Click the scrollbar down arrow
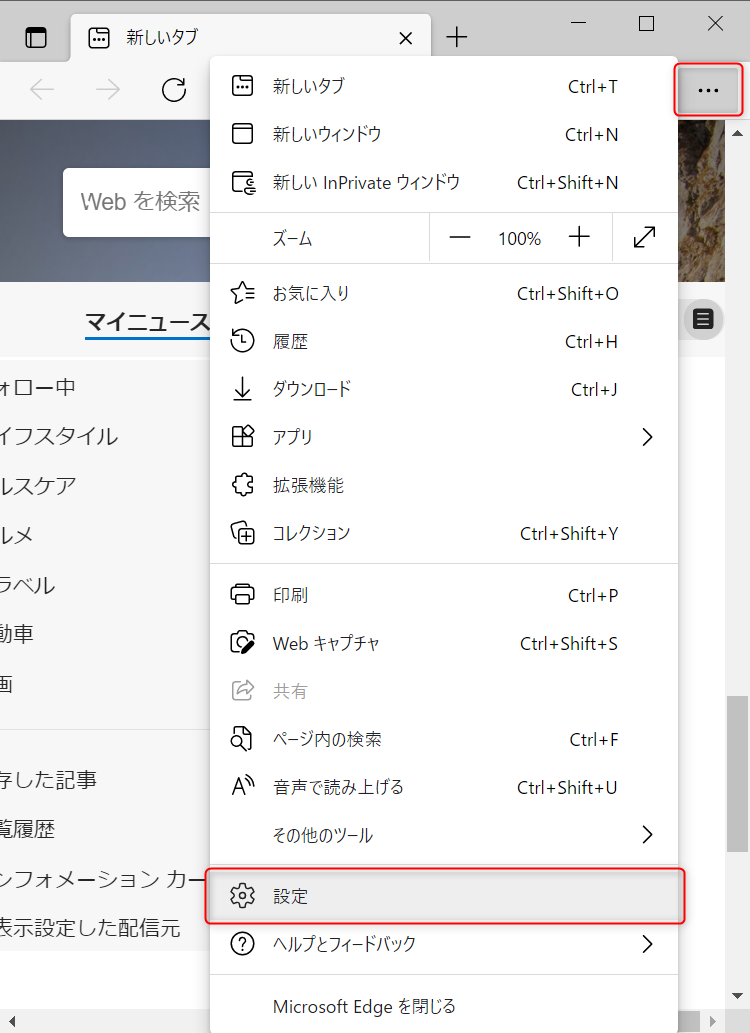750x1033 pixels. (737, 996)
